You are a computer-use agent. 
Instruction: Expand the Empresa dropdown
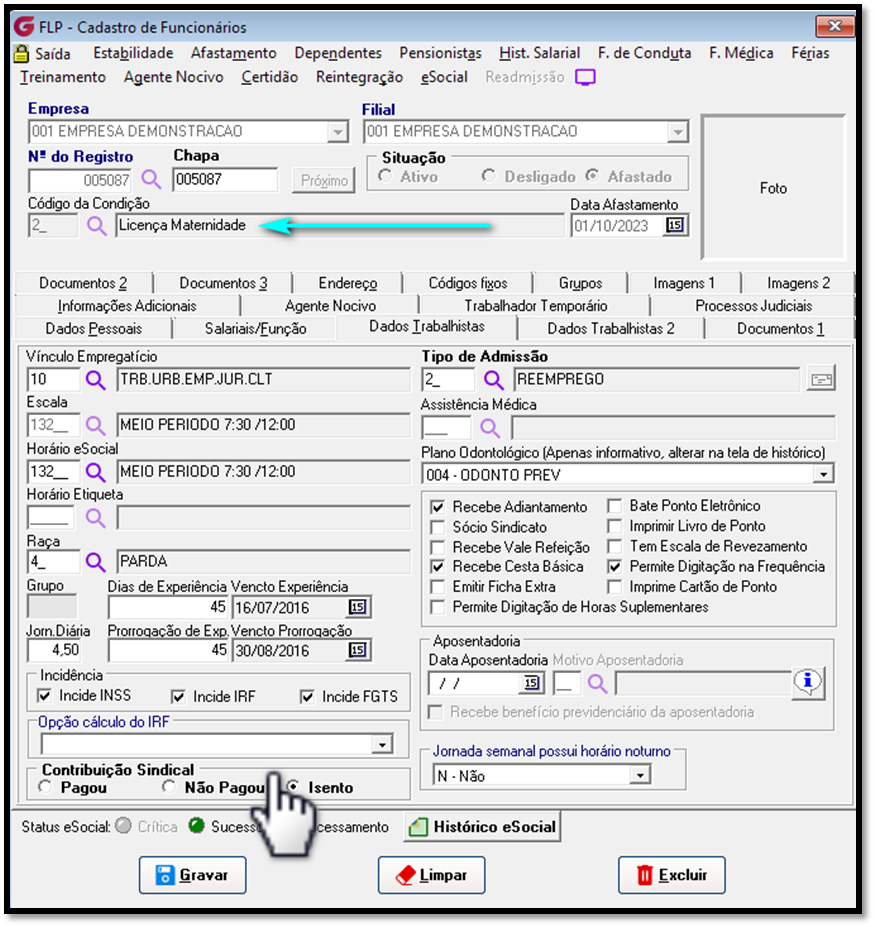(x=338, y=131)
